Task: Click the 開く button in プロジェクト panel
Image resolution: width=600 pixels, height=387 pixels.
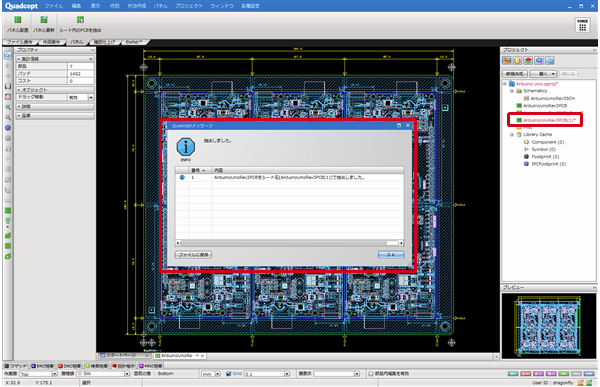Action: (543, 74)
